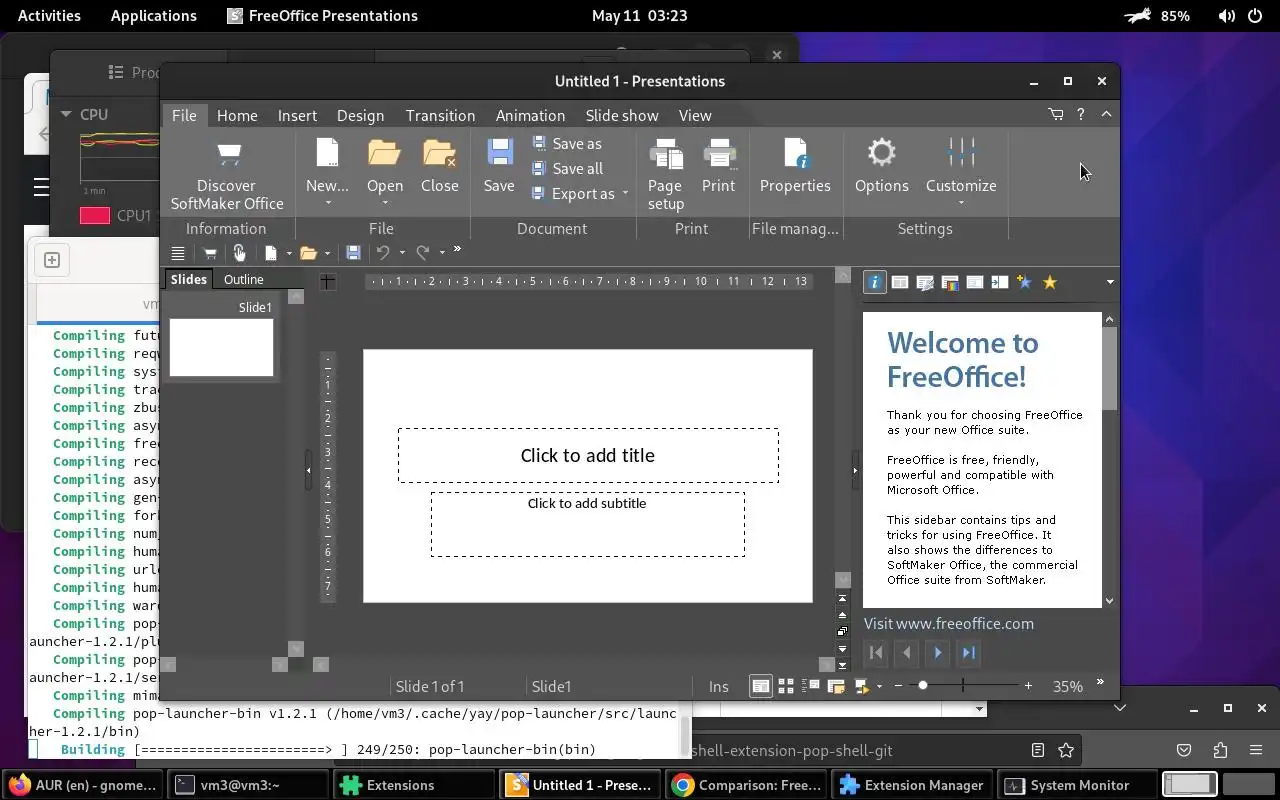1280x800 pixels.
Task: Open the Animation ribbon tab
Action: [x=530, y=115]
